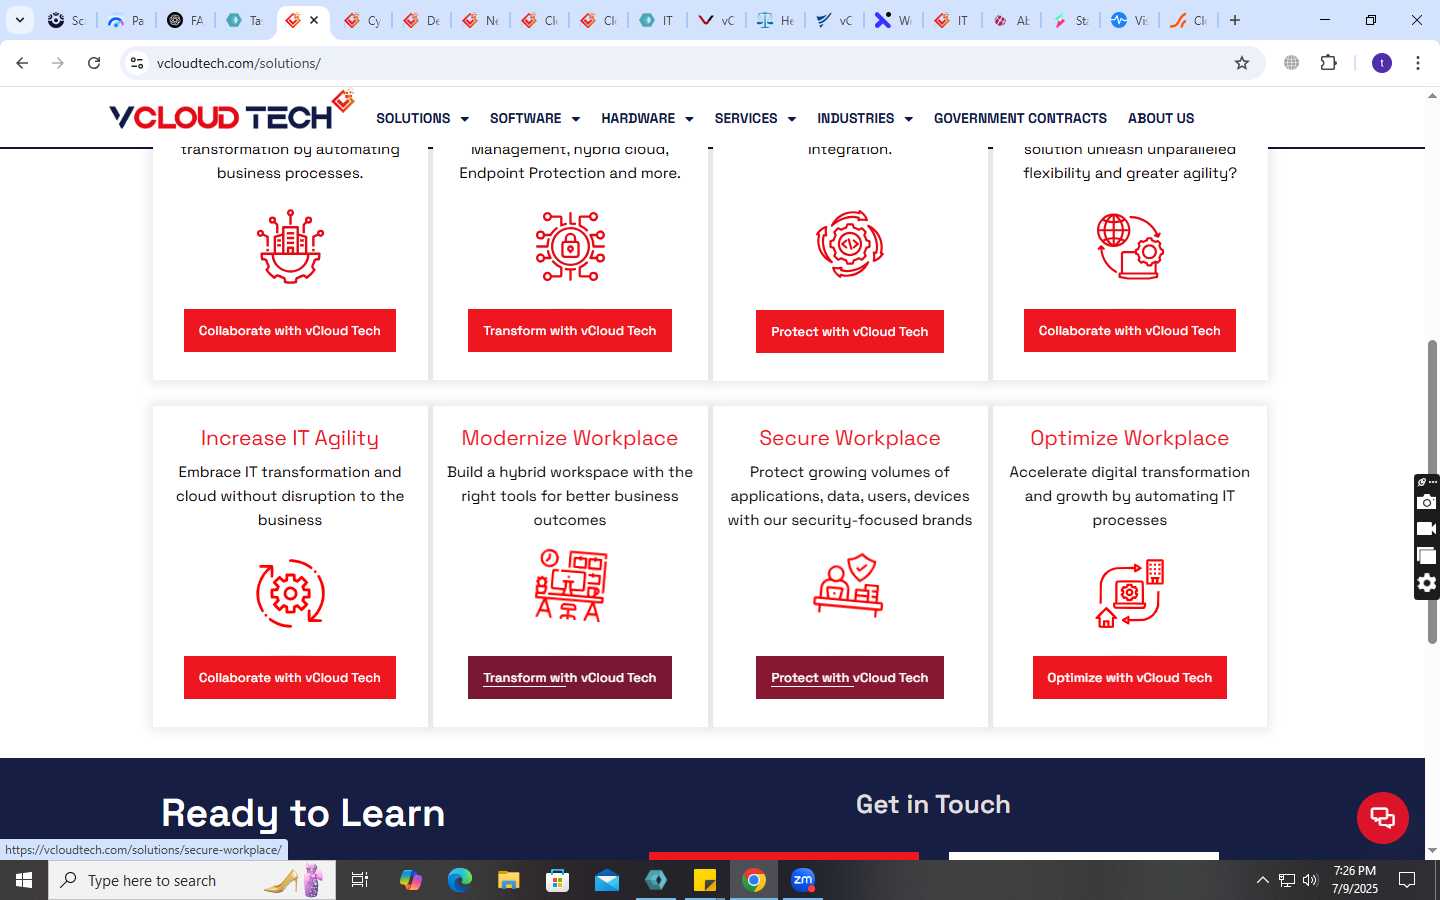Screen dimensions: 1440x900
Task: Go back to the previous page
Action: click(x=22, y=63)
